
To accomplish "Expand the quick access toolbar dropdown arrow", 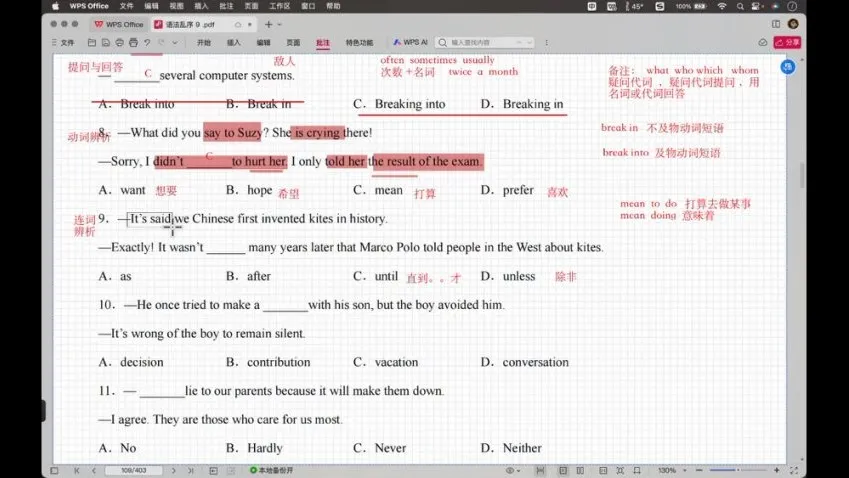I will [x=175, y=43].
